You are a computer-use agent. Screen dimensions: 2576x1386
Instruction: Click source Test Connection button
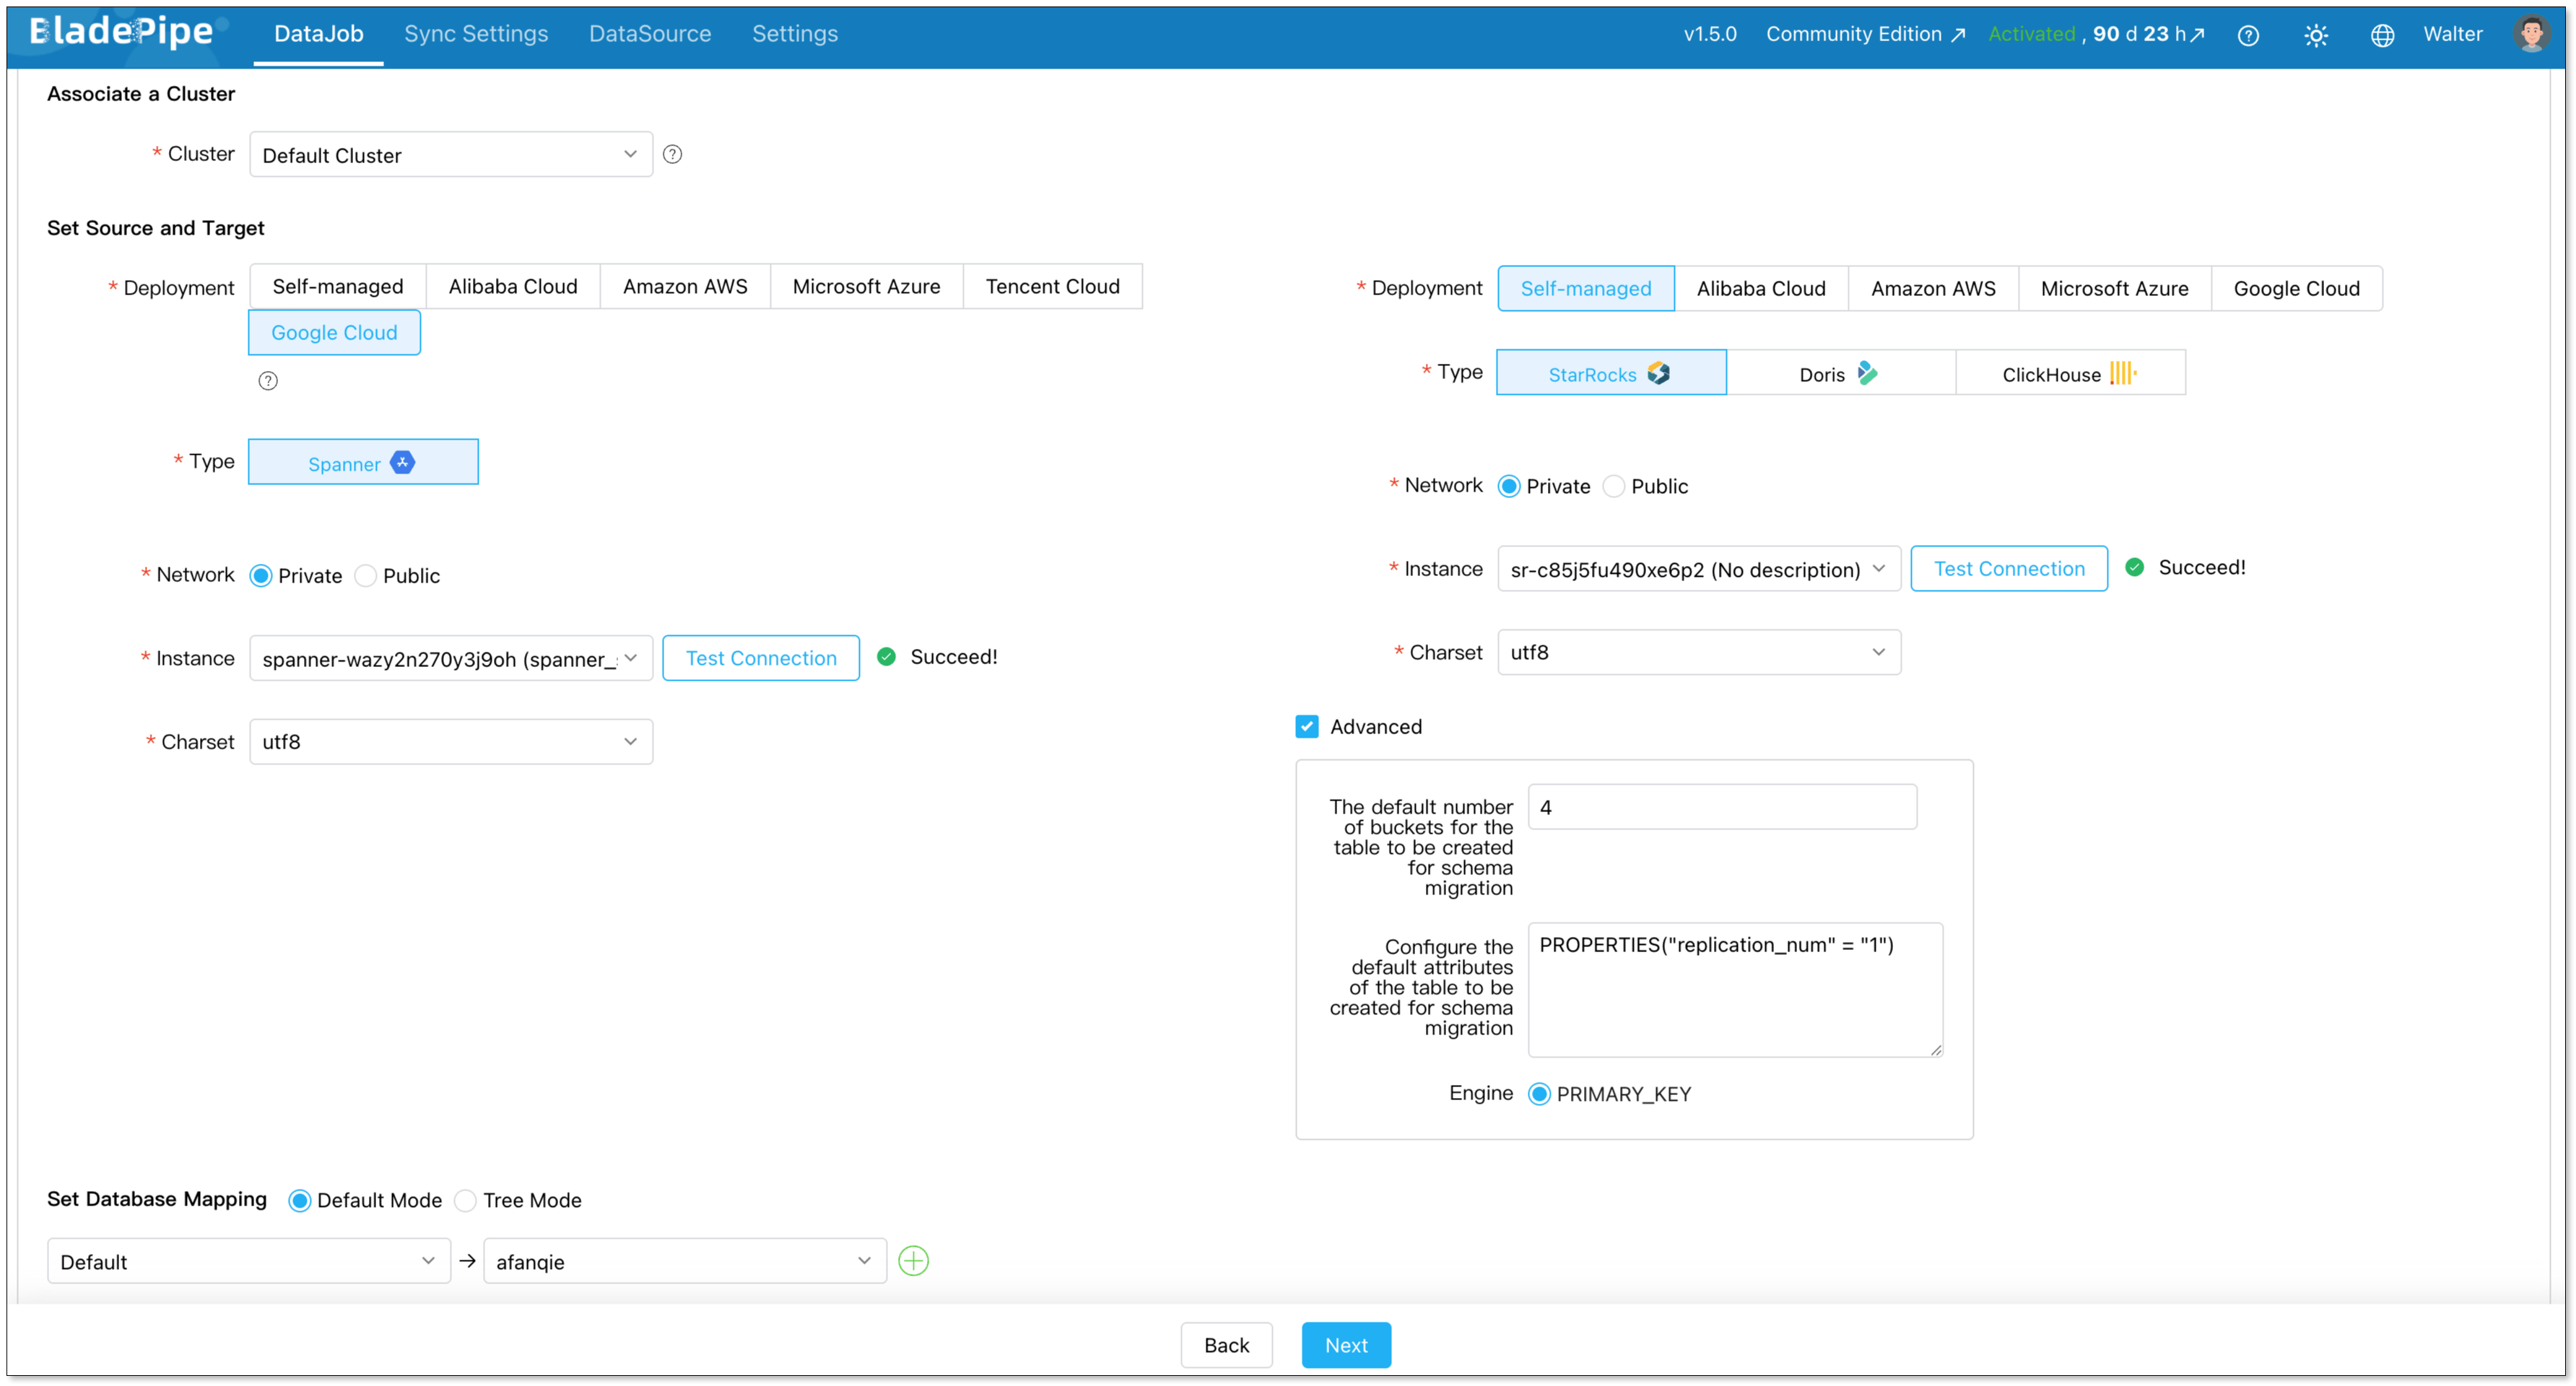coord(761,658)
